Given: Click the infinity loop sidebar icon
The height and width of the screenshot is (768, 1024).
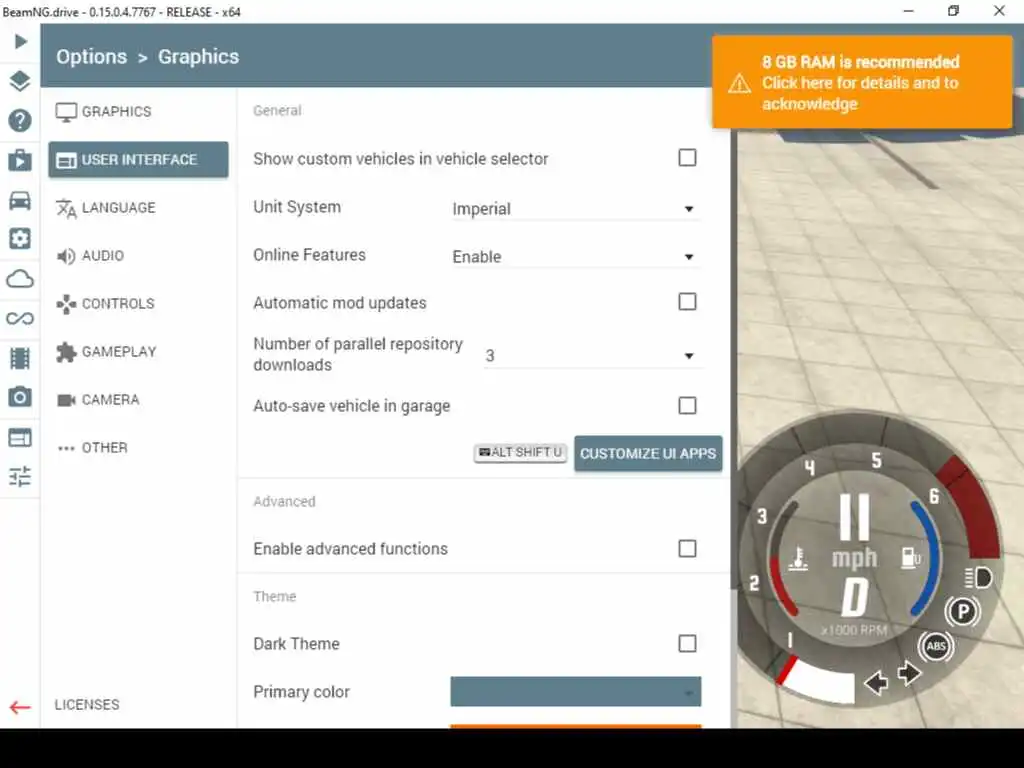Looking at the screenshot, I should click(x=20, y=319).
